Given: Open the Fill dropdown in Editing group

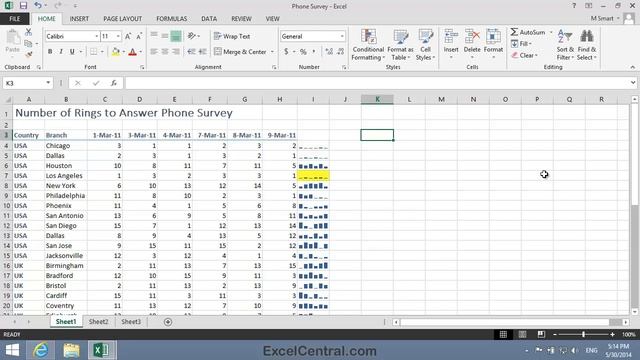Looking at the screenshot, I should [x=522, y=43].
